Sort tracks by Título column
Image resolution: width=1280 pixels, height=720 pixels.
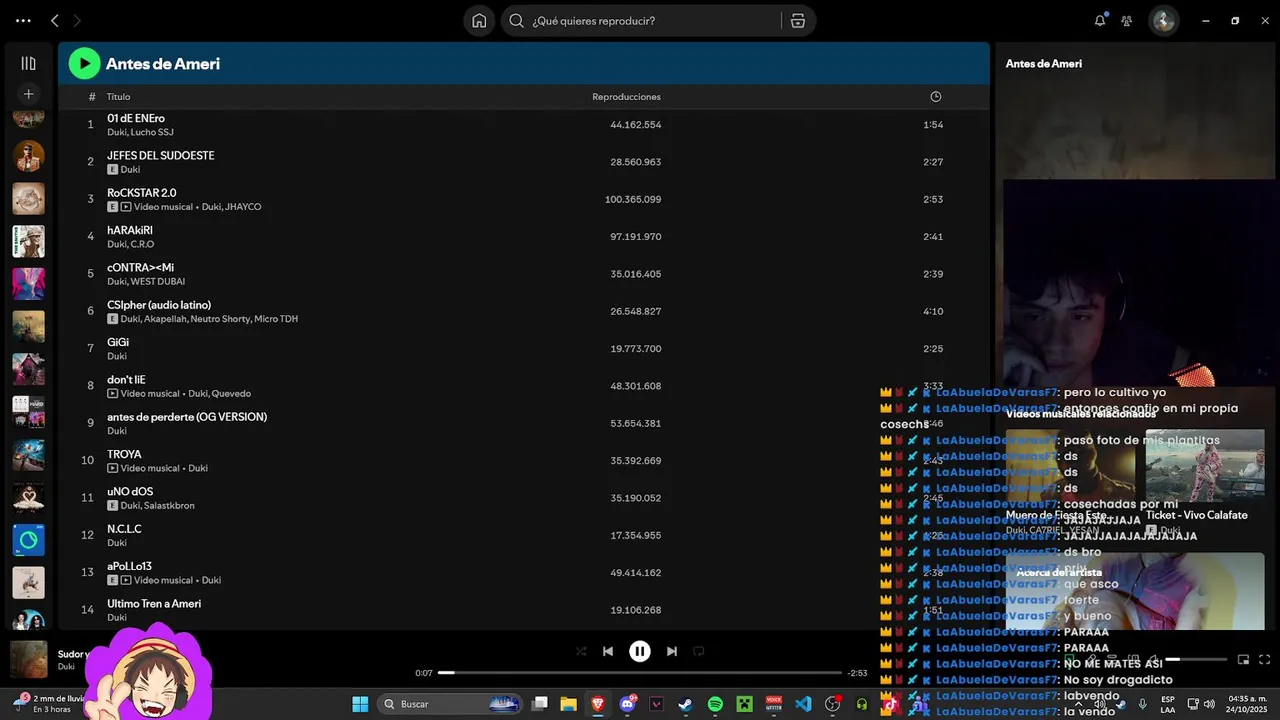tap(119, 97)
